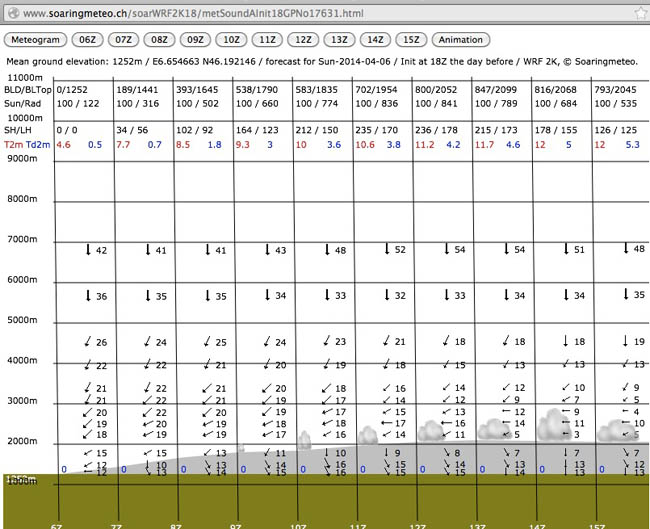650x529 pixels.
Task: Open the 13Z sounding
Action: point(337,40)
